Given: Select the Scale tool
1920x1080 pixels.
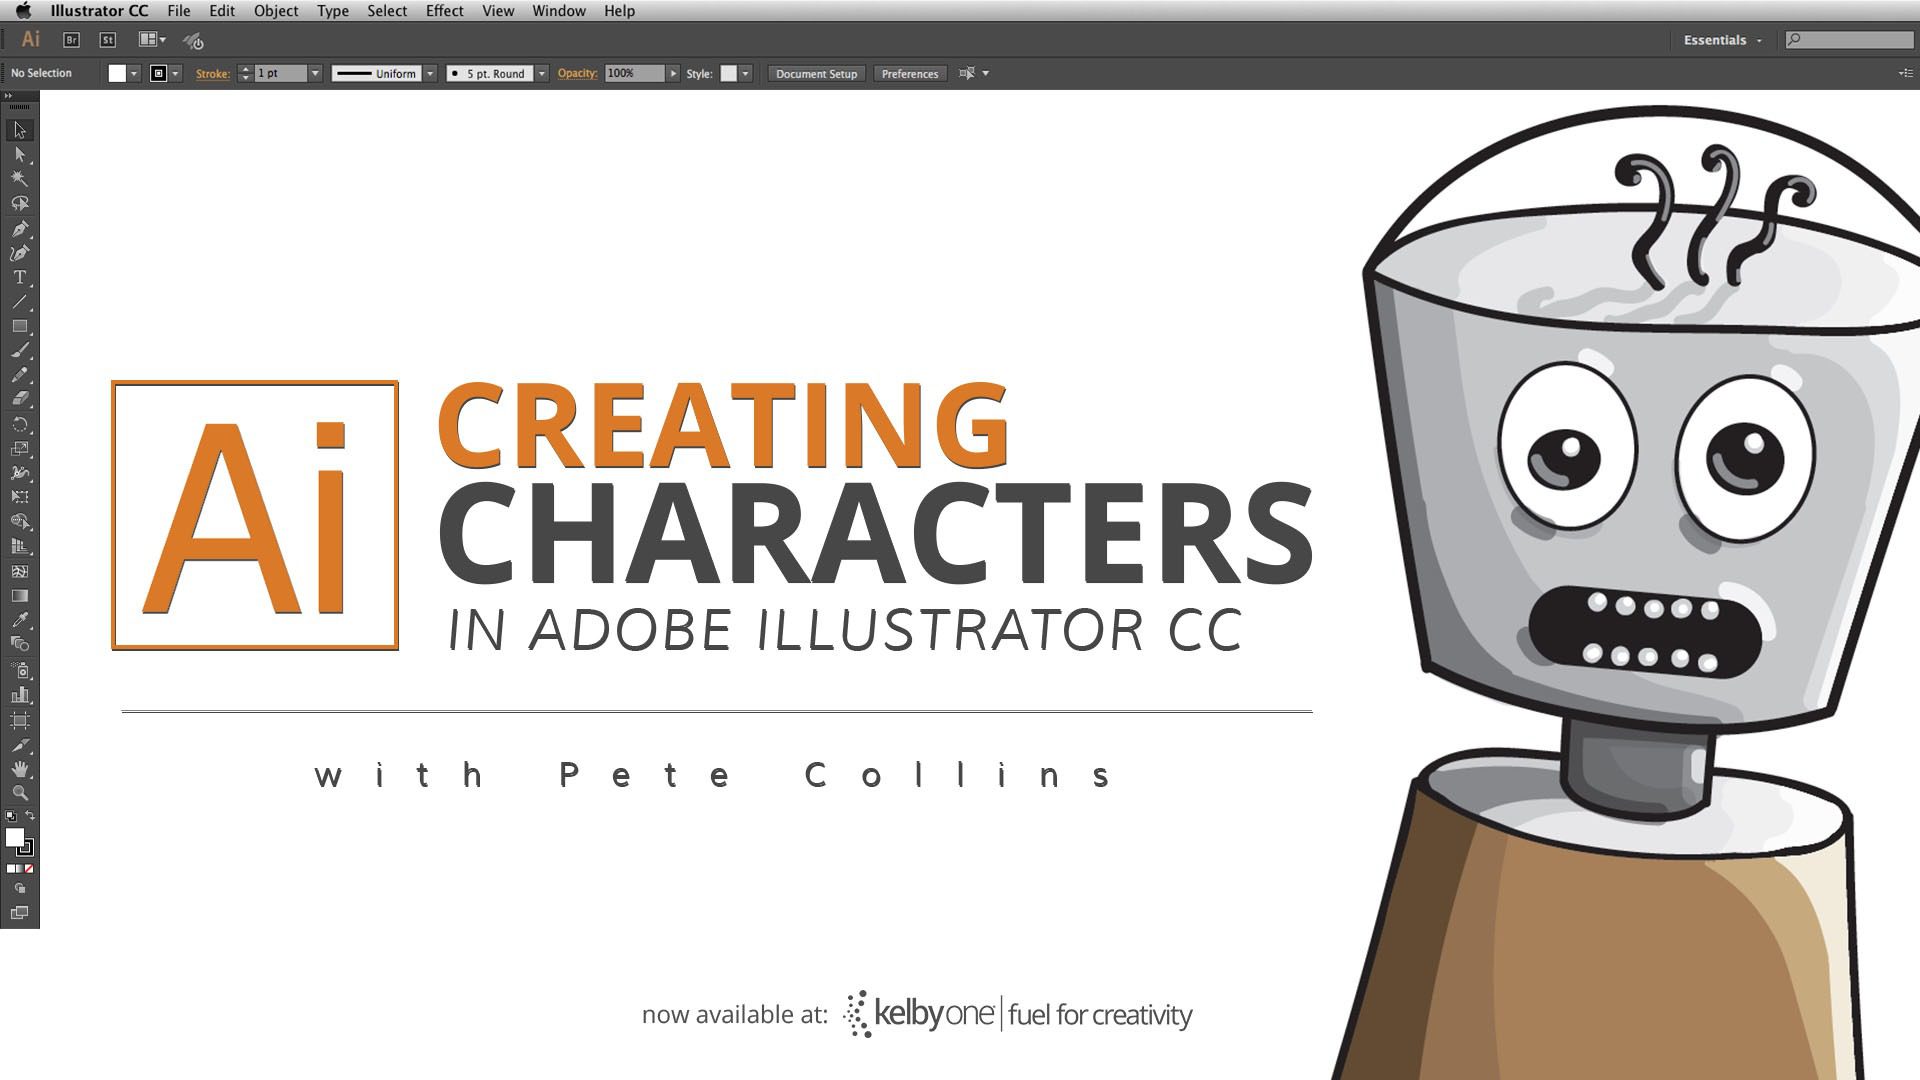Looking at the screenshot, I should pyautogui.click(x=19, y=449).
